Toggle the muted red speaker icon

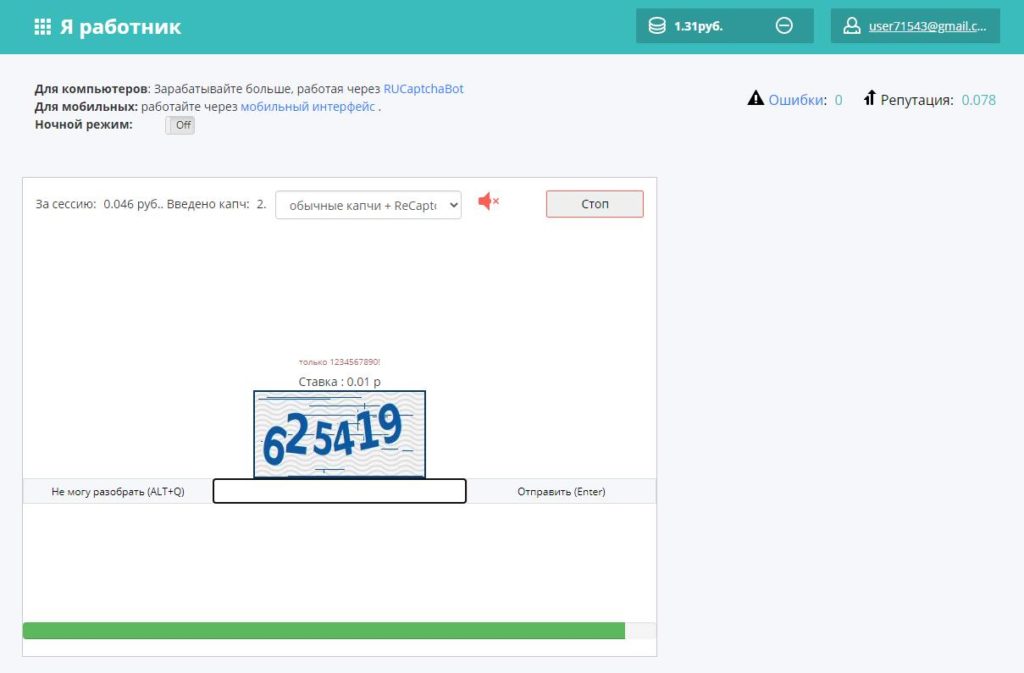coord(488,202)
